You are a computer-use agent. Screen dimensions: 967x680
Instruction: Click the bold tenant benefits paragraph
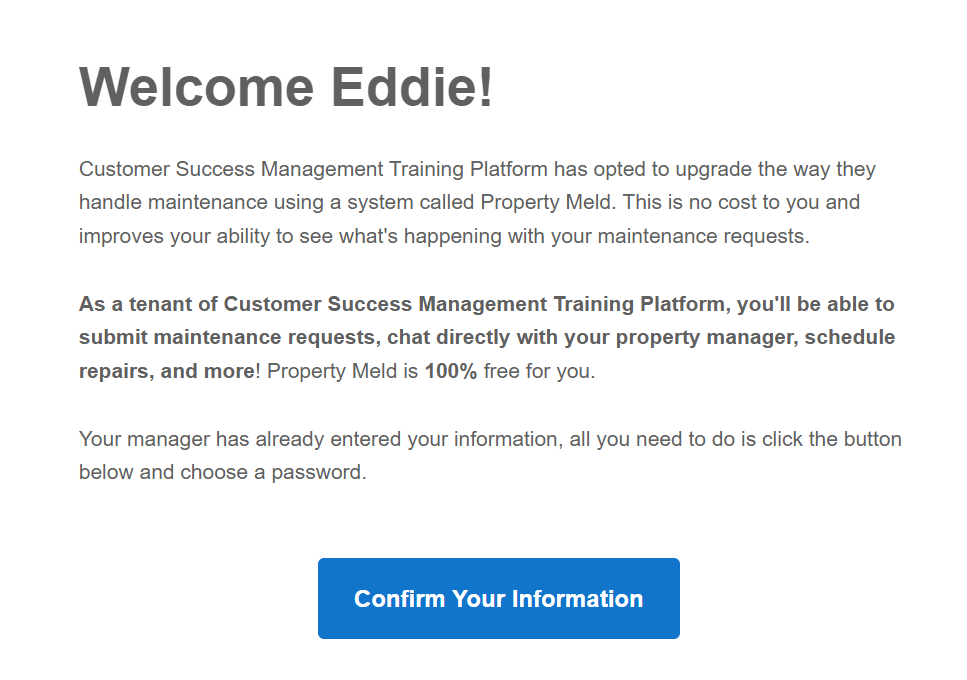pos(487,337)
